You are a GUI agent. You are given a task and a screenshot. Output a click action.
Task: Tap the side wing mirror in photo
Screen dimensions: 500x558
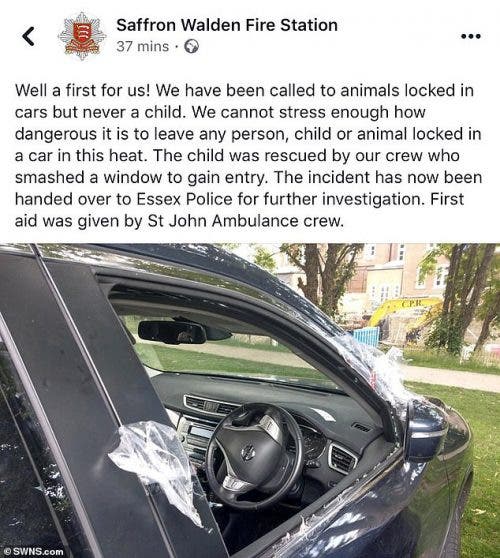(426, 432)
